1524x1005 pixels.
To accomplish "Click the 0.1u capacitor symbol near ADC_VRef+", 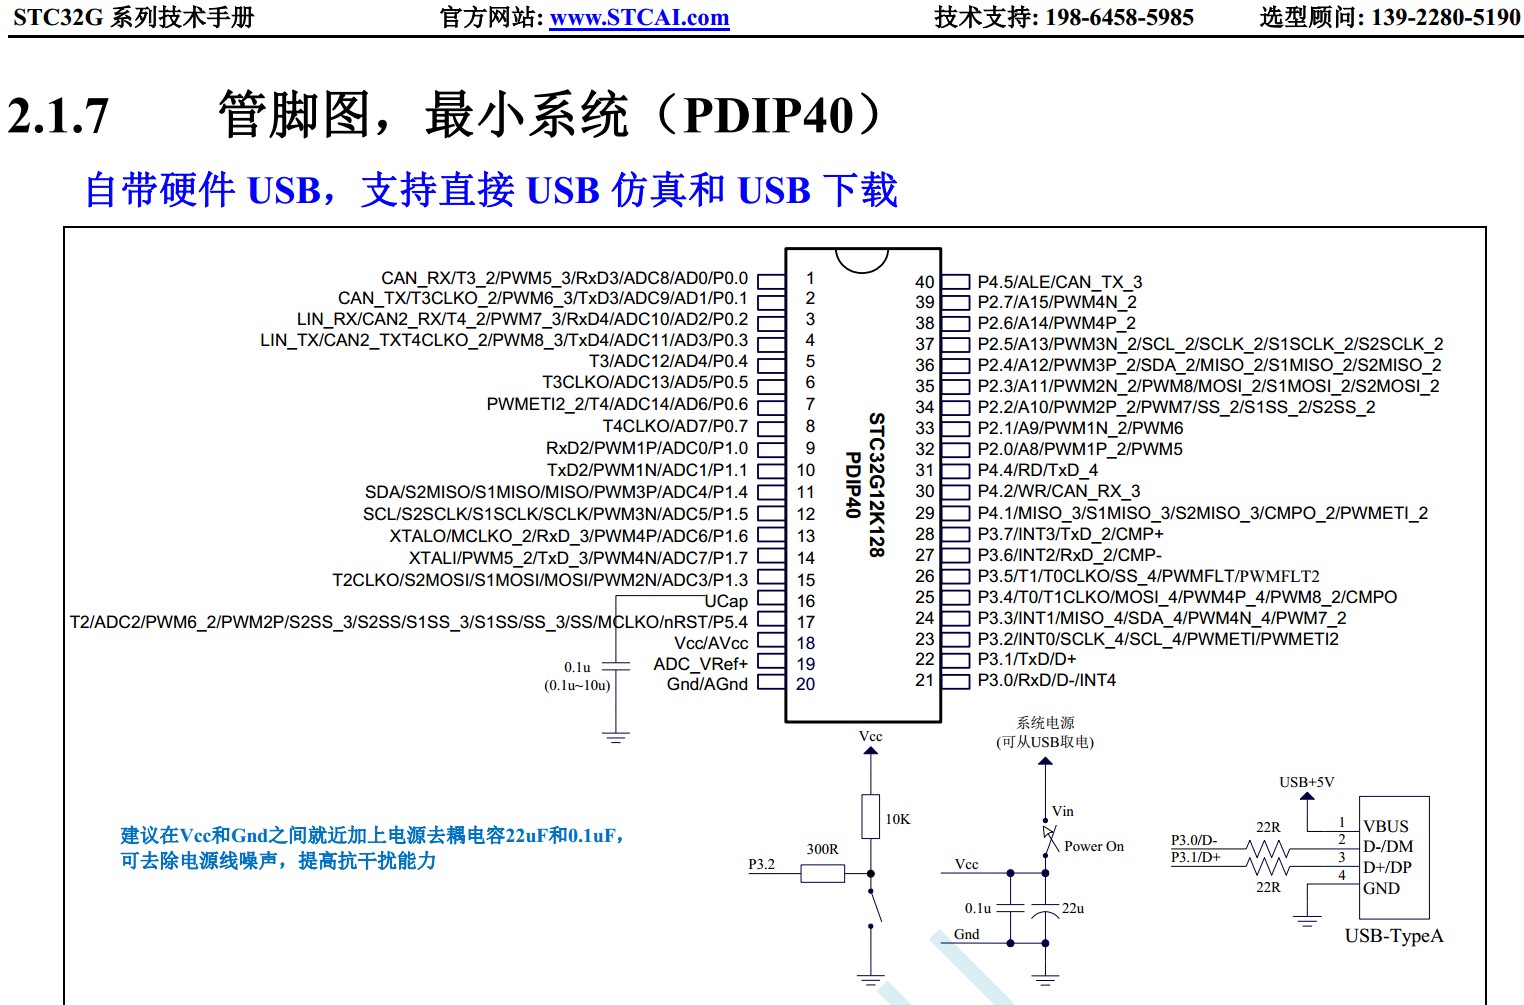I will click(x=616, y=665).
